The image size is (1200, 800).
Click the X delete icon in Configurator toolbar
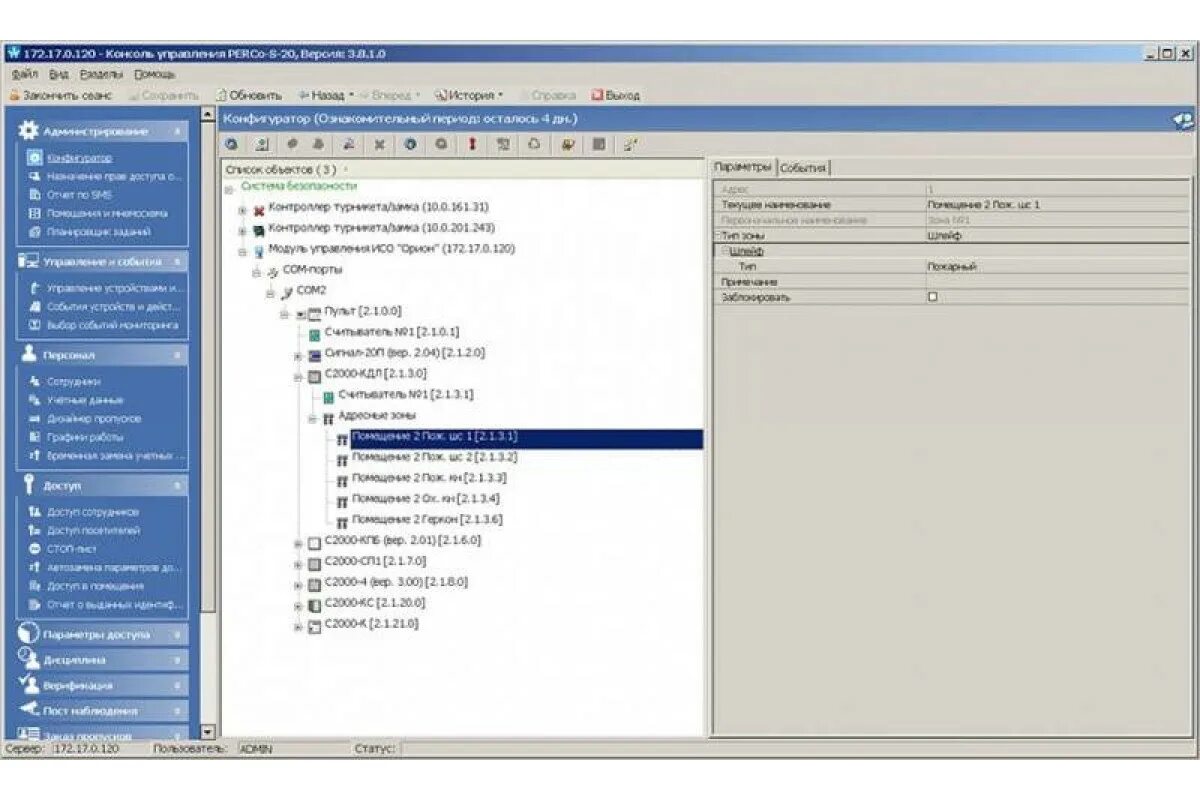point(378,147)
